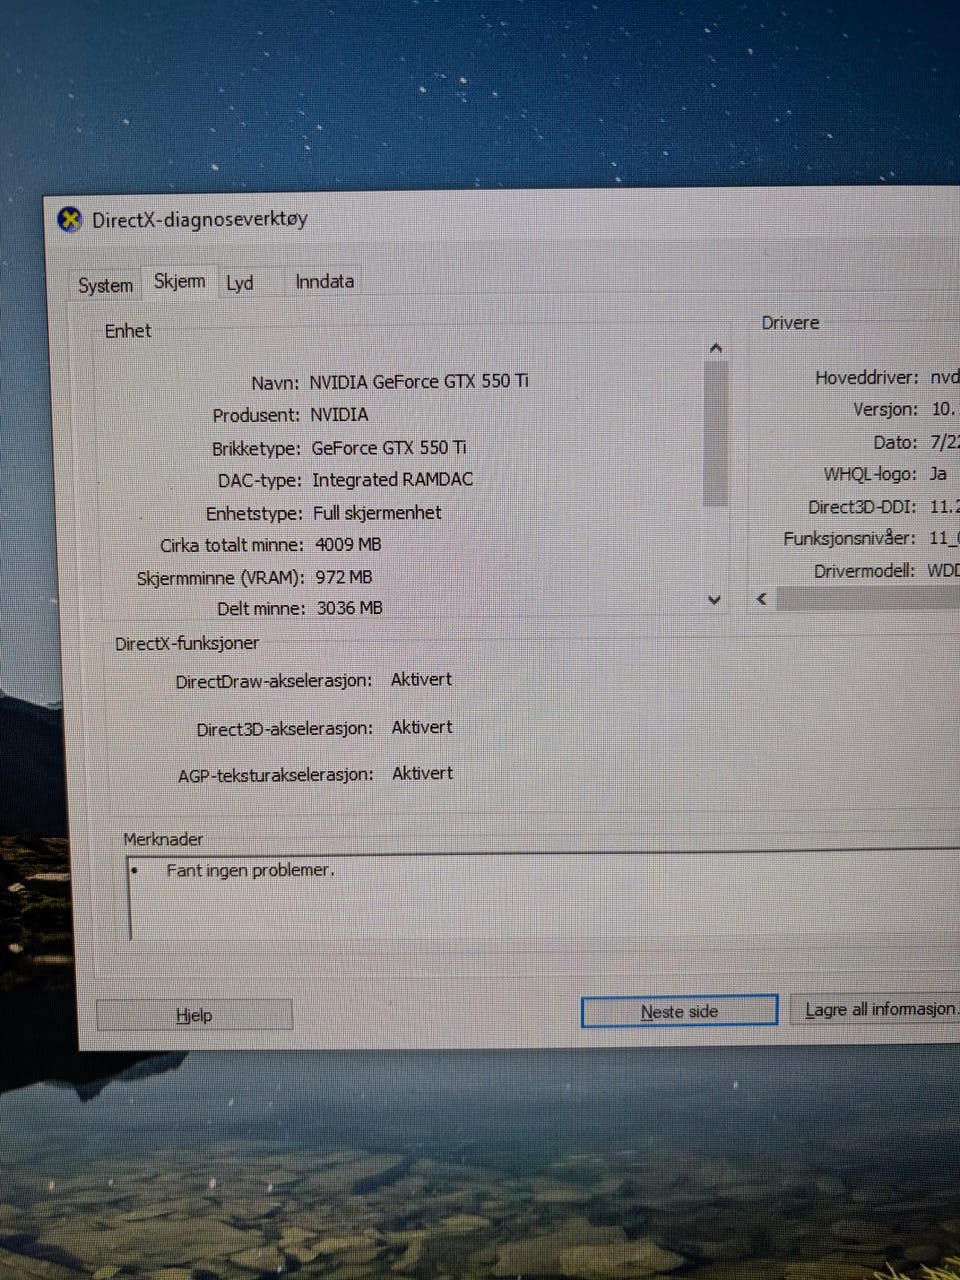The height and width of the screenshot is (1280, 960).
Task: Click Brikketype value GeForce GTX 550 Ti
Action: coord(389,447)
